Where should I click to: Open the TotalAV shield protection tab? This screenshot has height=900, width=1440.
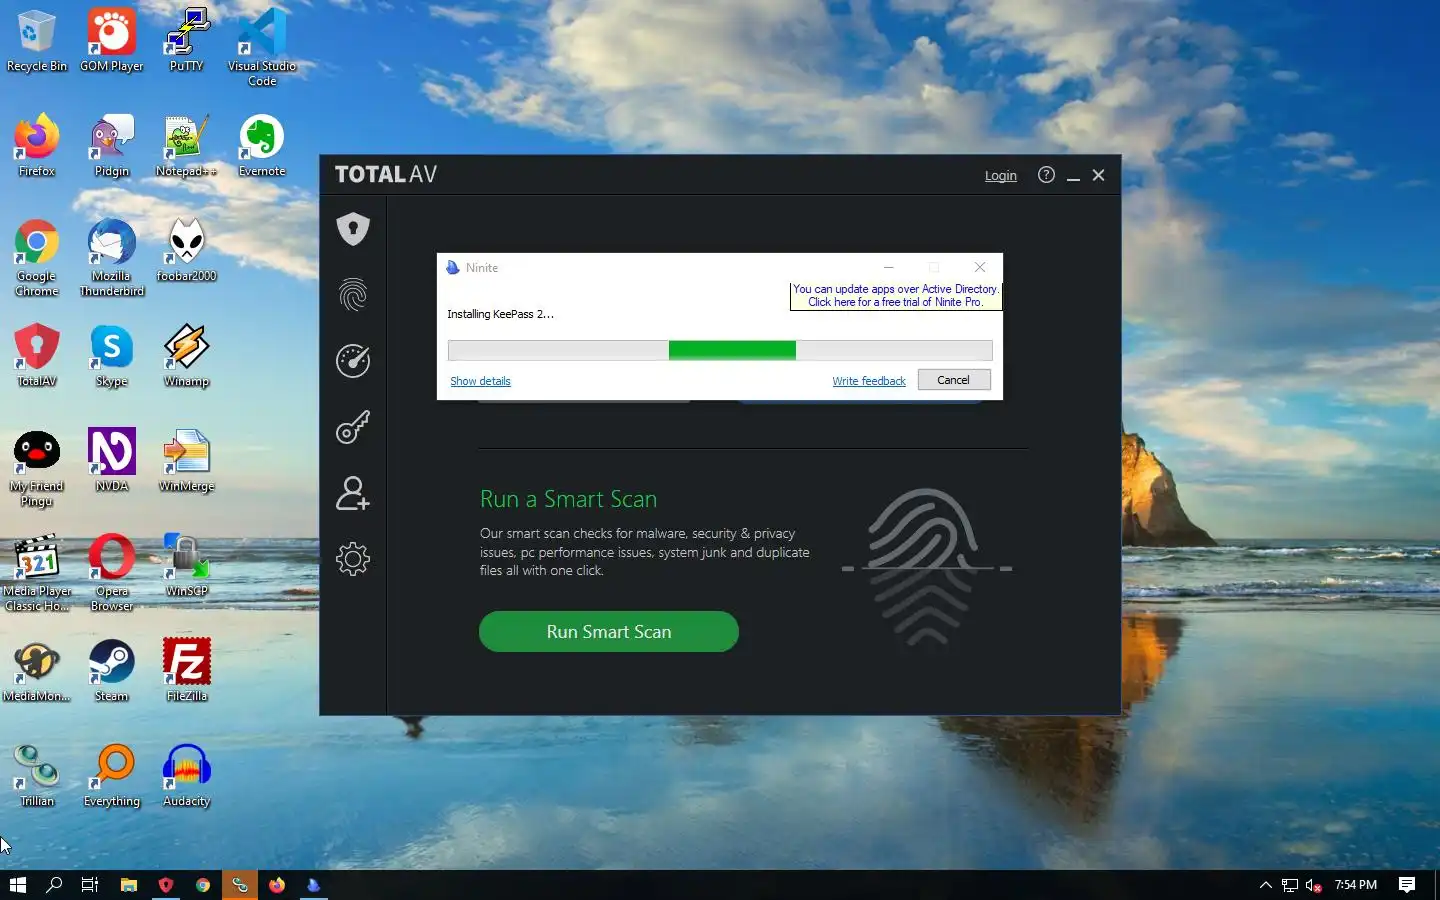pos(353,229)
